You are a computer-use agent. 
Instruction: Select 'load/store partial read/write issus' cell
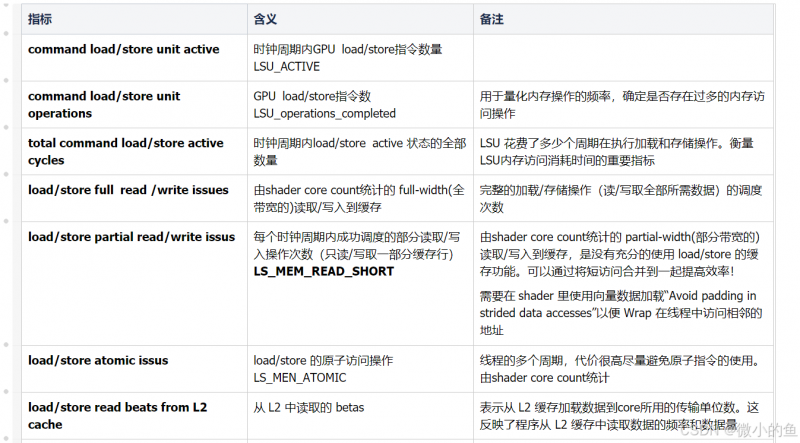tap(134, 284)
